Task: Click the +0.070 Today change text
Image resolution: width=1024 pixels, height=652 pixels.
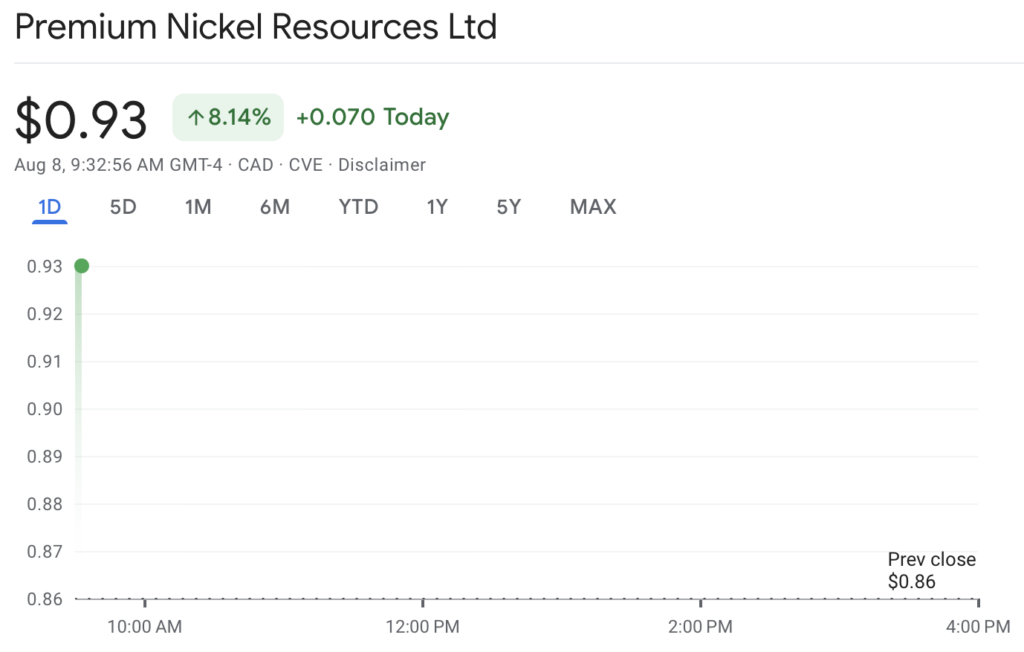Action: [x=372, y=117]
